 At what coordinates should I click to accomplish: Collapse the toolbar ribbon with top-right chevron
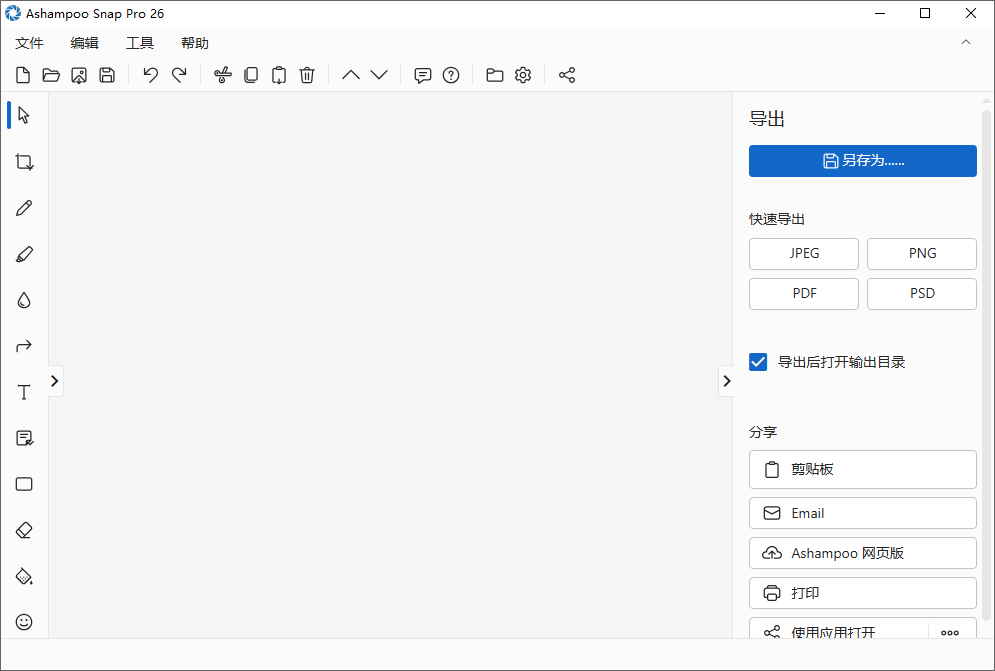point(965,42)
